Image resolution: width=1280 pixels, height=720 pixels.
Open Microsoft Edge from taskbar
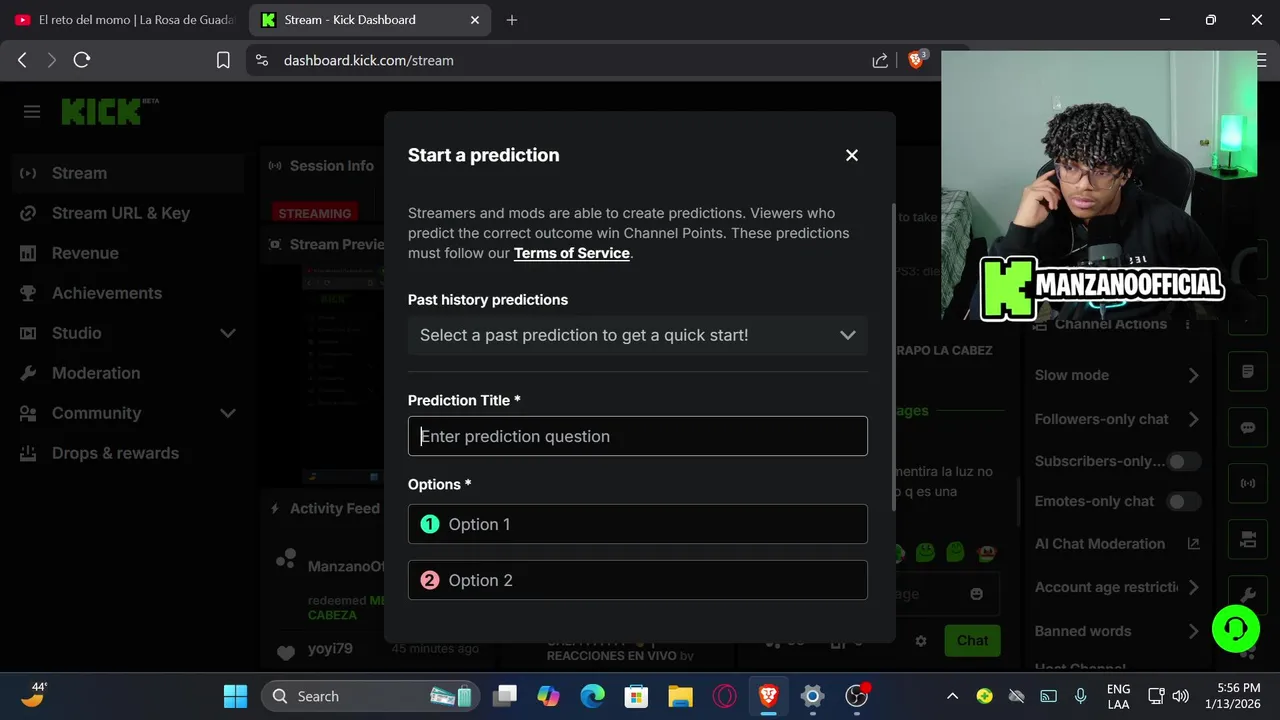tap(592, 696)
